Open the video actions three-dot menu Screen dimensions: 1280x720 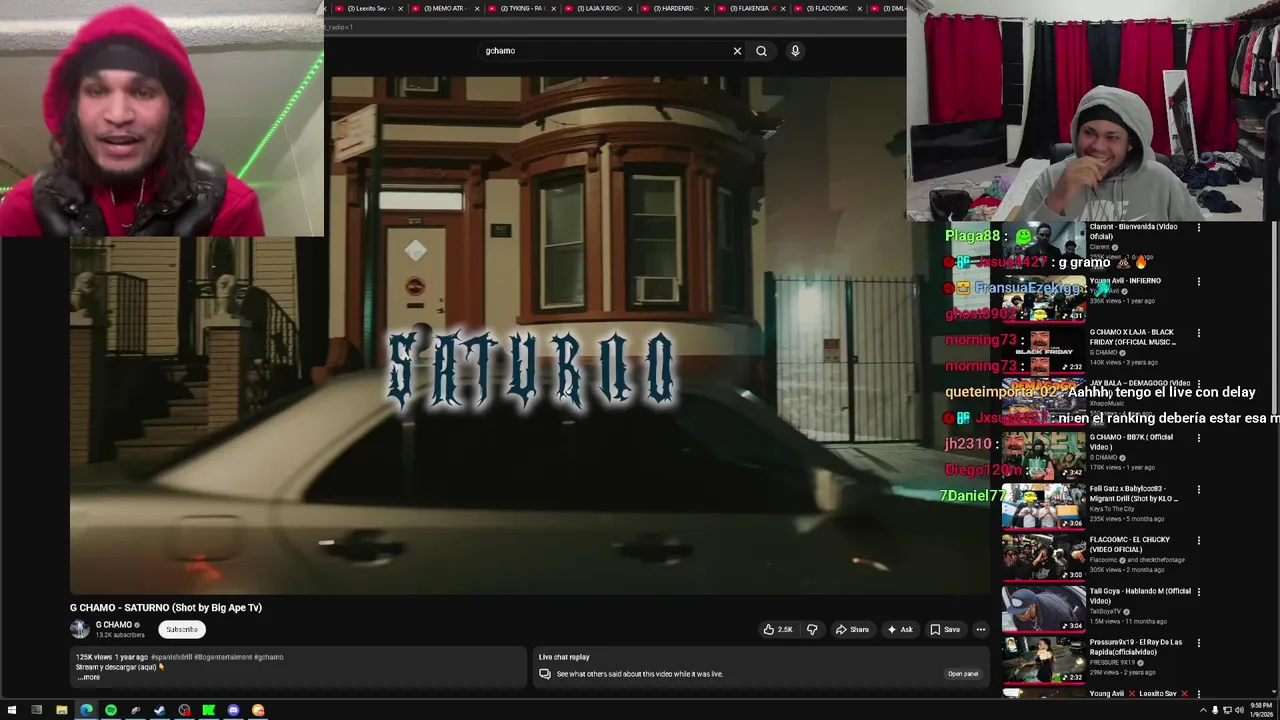(981, 629)
